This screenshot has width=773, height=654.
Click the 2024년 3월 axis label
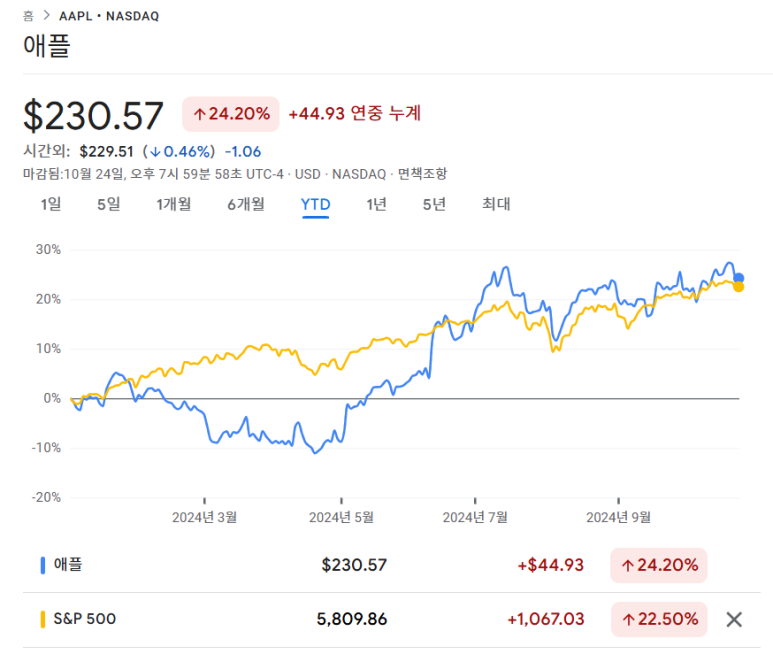click(x=204, y=517)
